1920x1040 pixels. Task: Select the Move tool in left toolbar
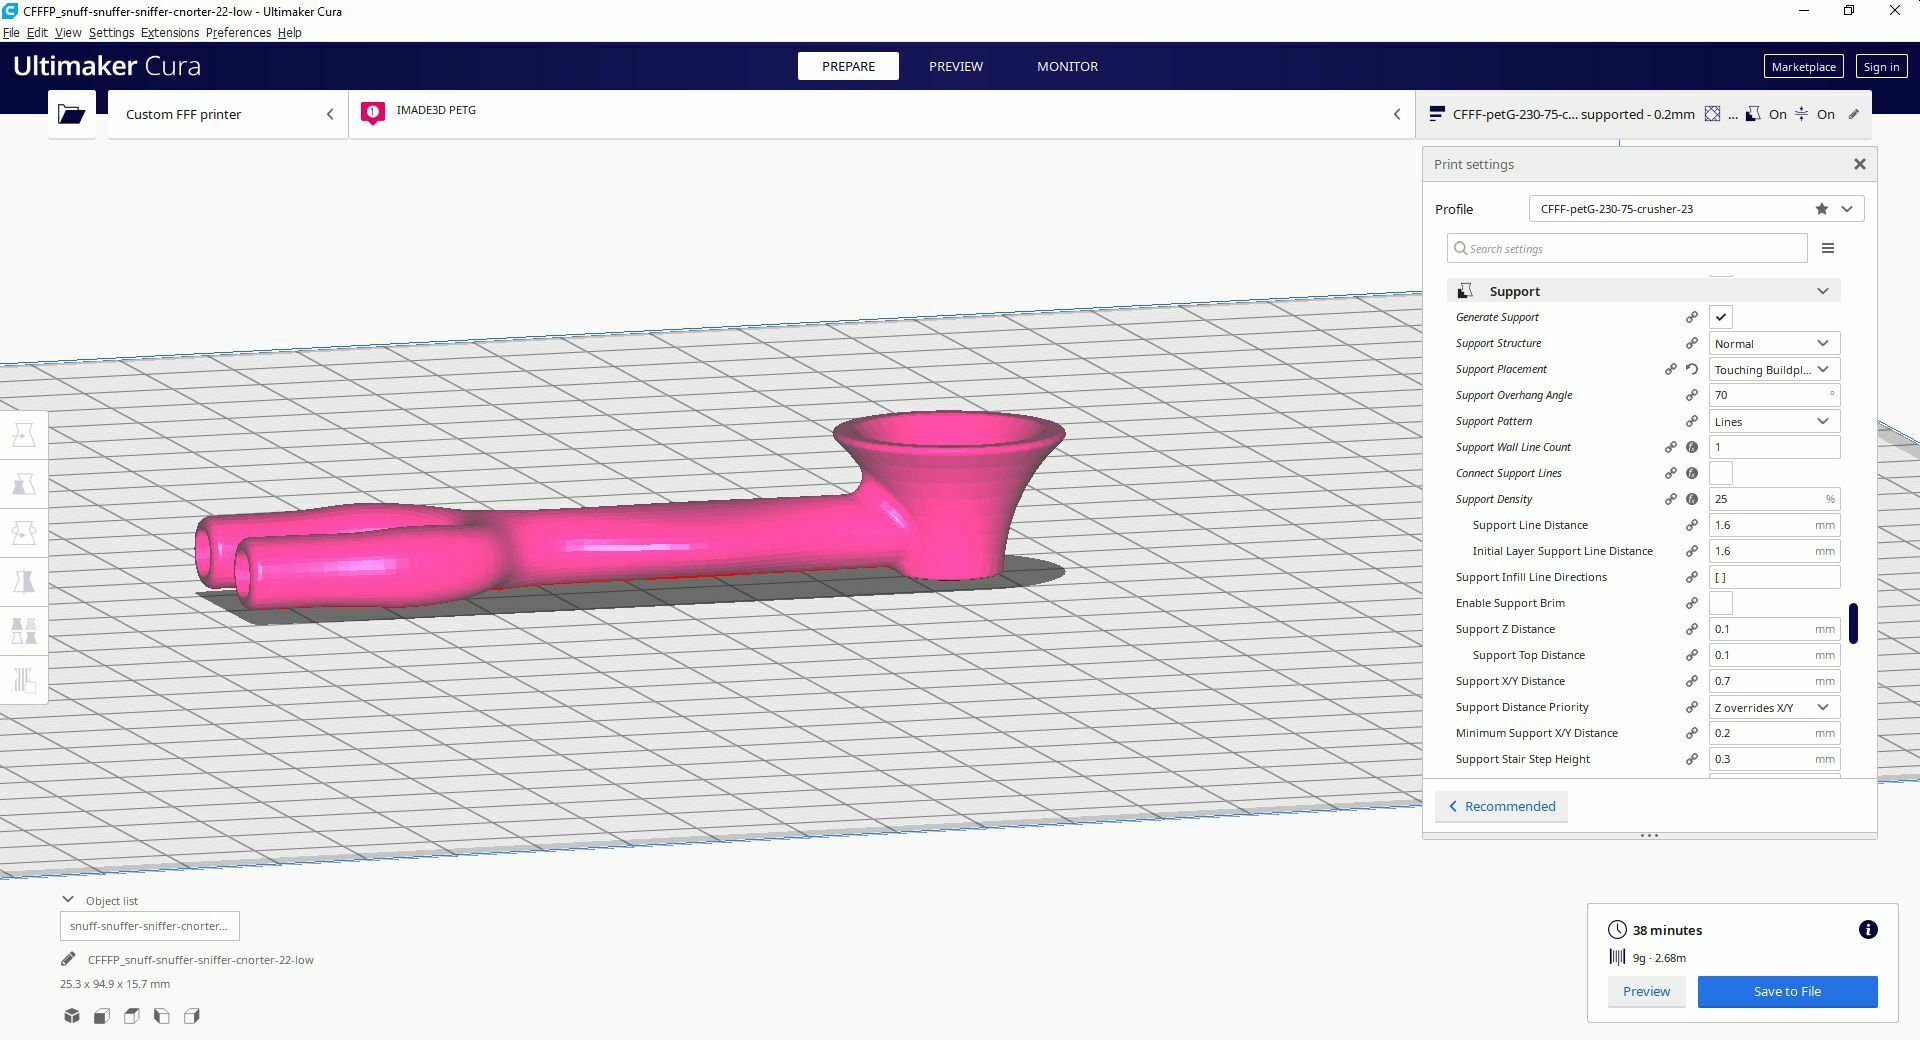[x=24, y=435]
